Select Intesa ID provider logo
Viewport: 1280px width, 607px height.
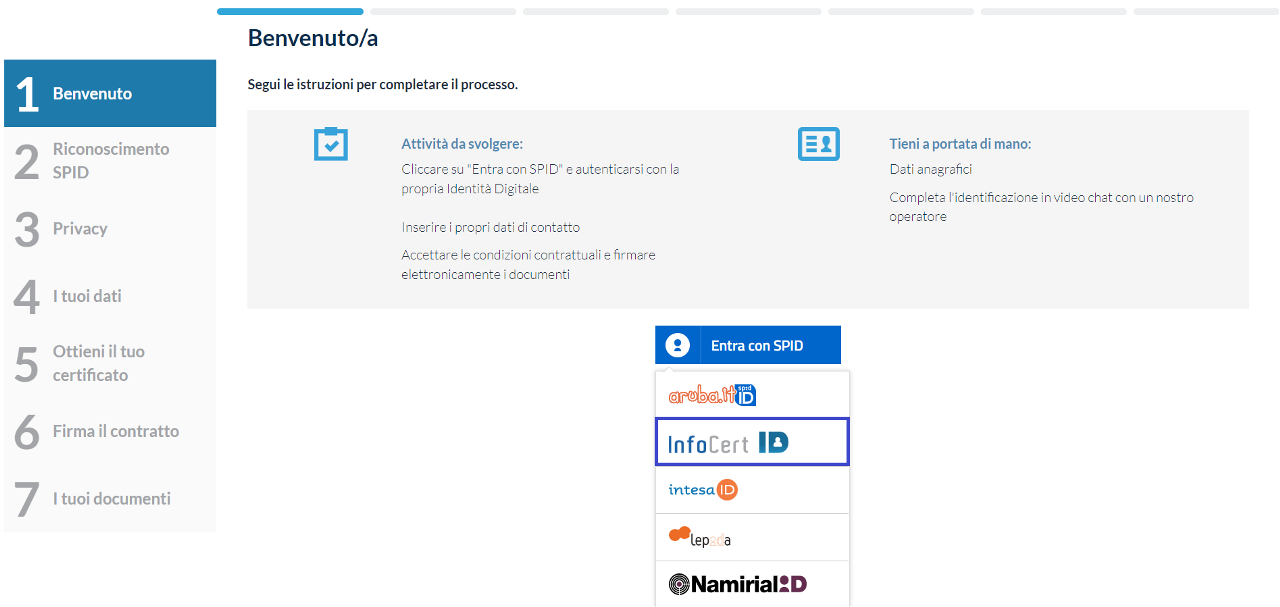pyautogui.click(x=703, y=490)
